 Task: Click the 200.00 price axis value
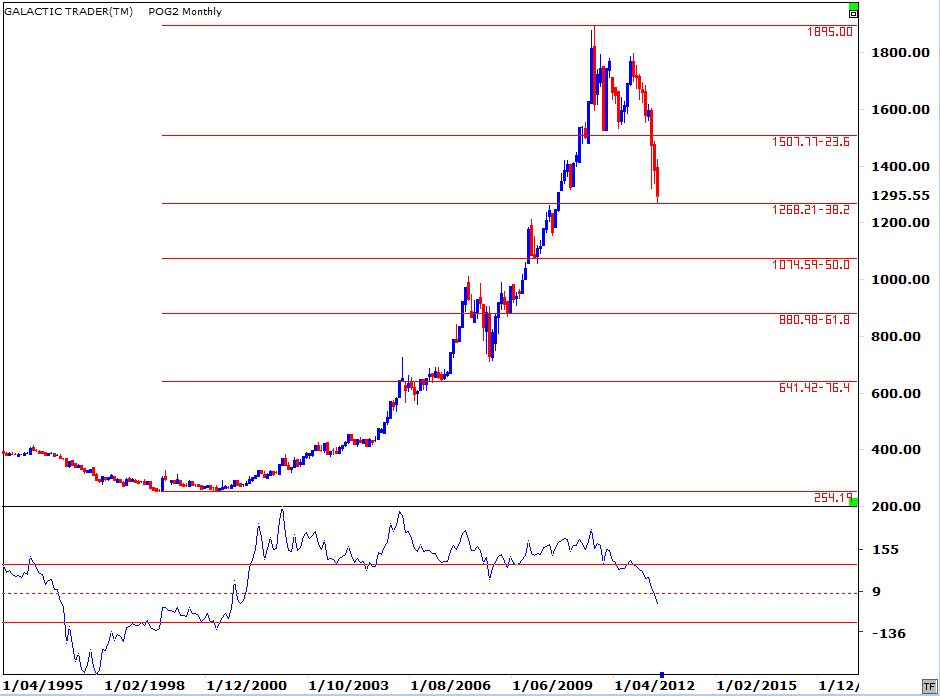coord(896,507)
